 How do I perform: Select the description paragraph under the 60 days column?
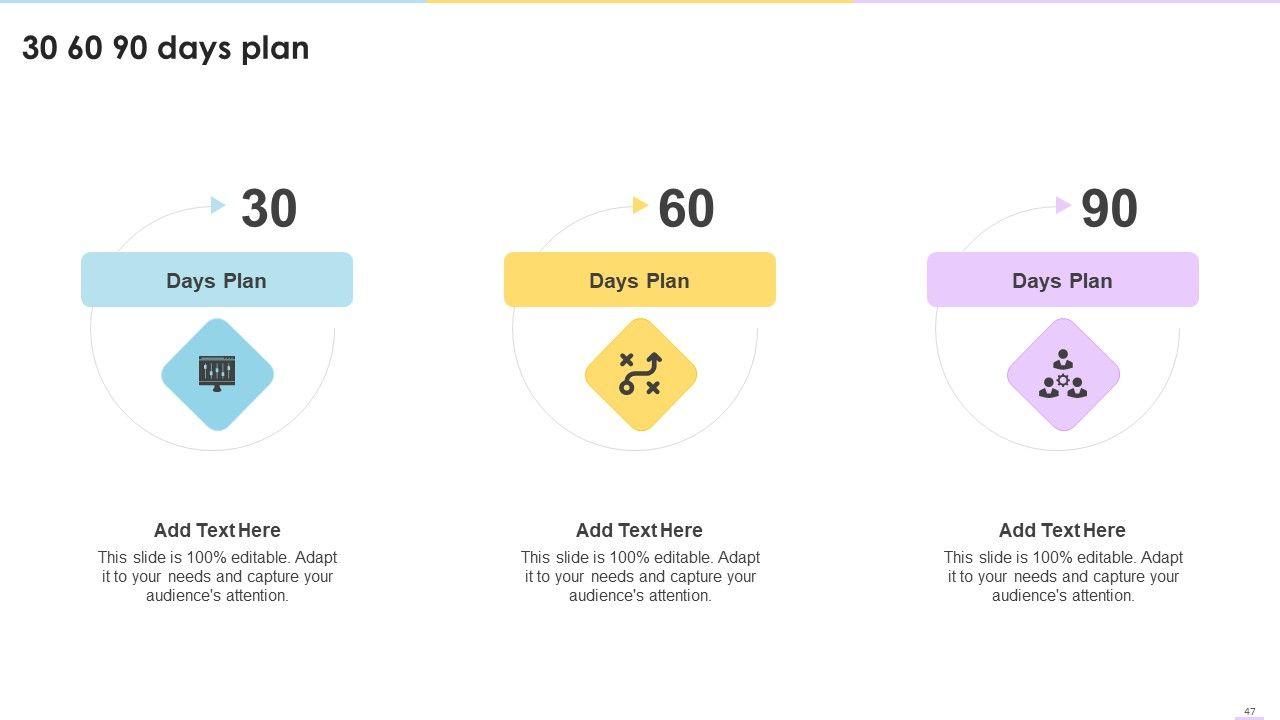click(x=640, y=576)
